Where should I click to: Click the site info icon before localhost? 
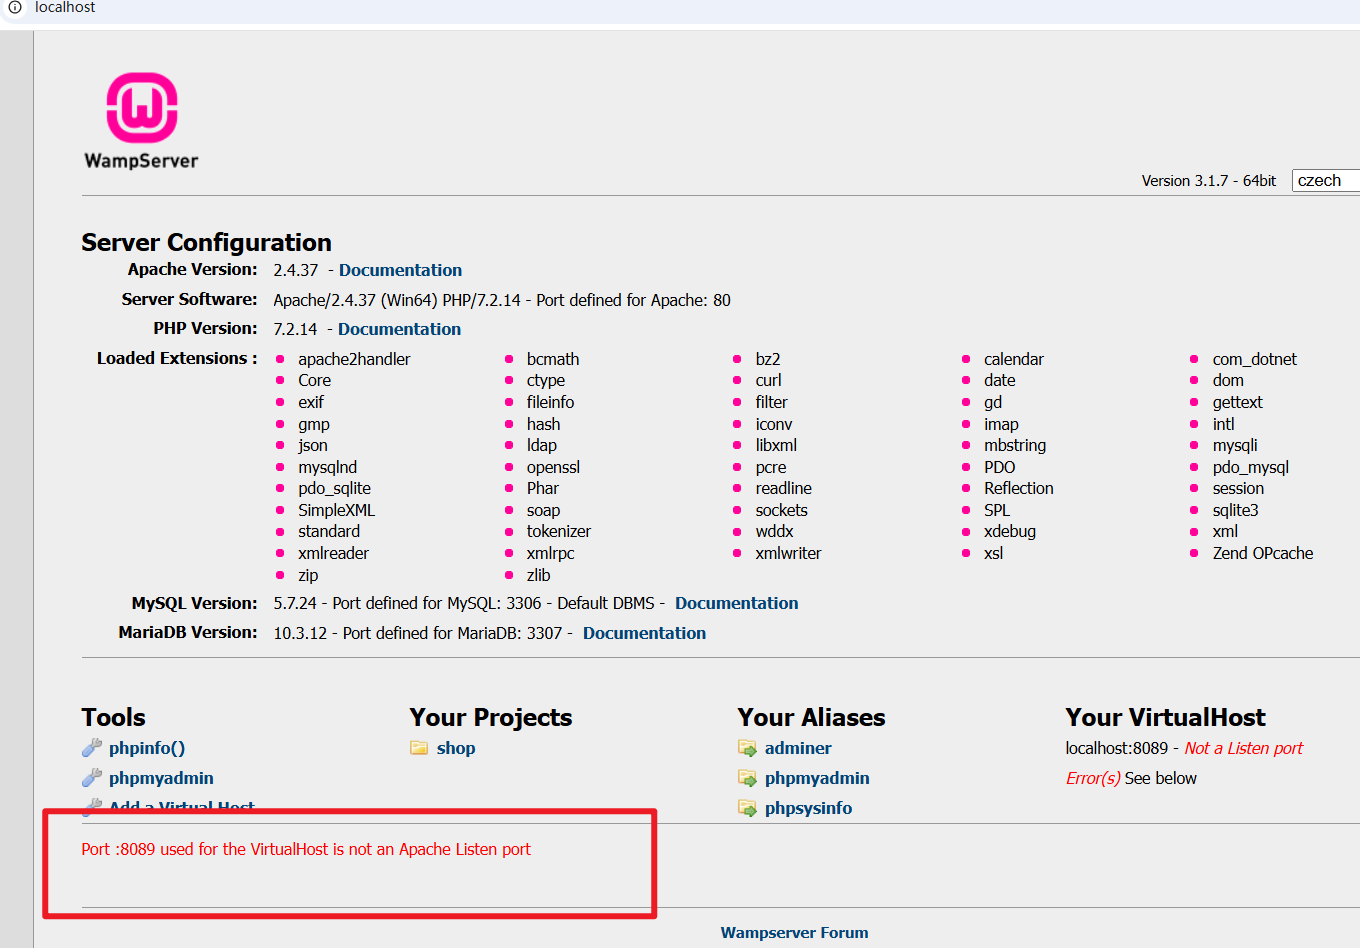pyautogui.click(x=15, y=7)
